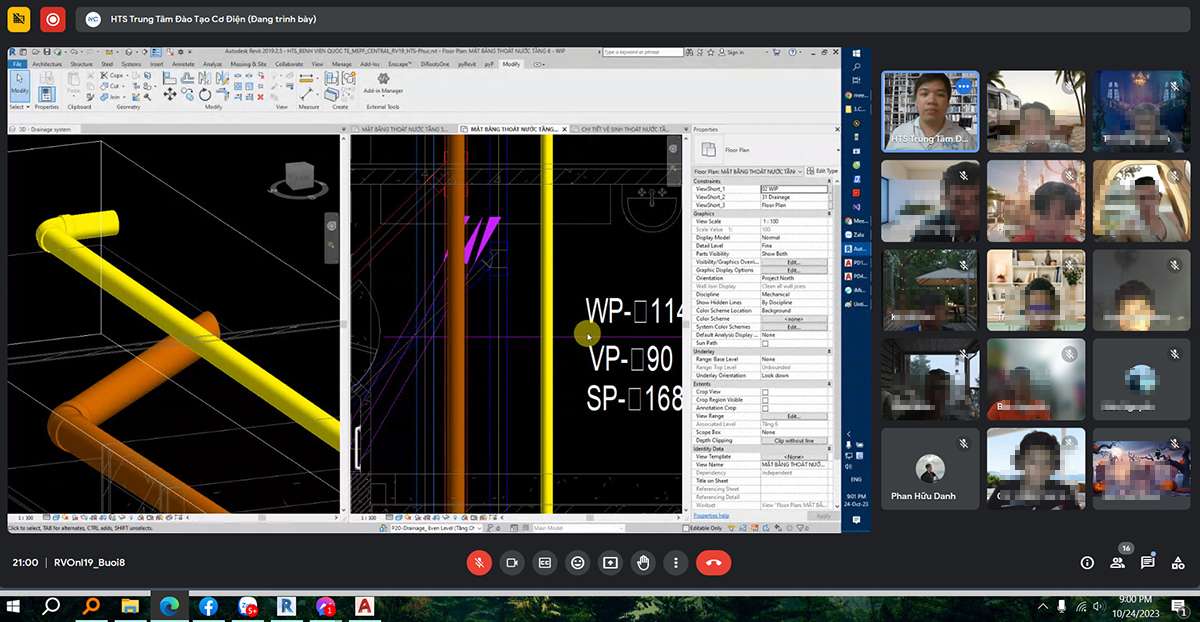Toggle the Annotation Crop checkbox
The image size is (1200, 622).
[765, 408]
